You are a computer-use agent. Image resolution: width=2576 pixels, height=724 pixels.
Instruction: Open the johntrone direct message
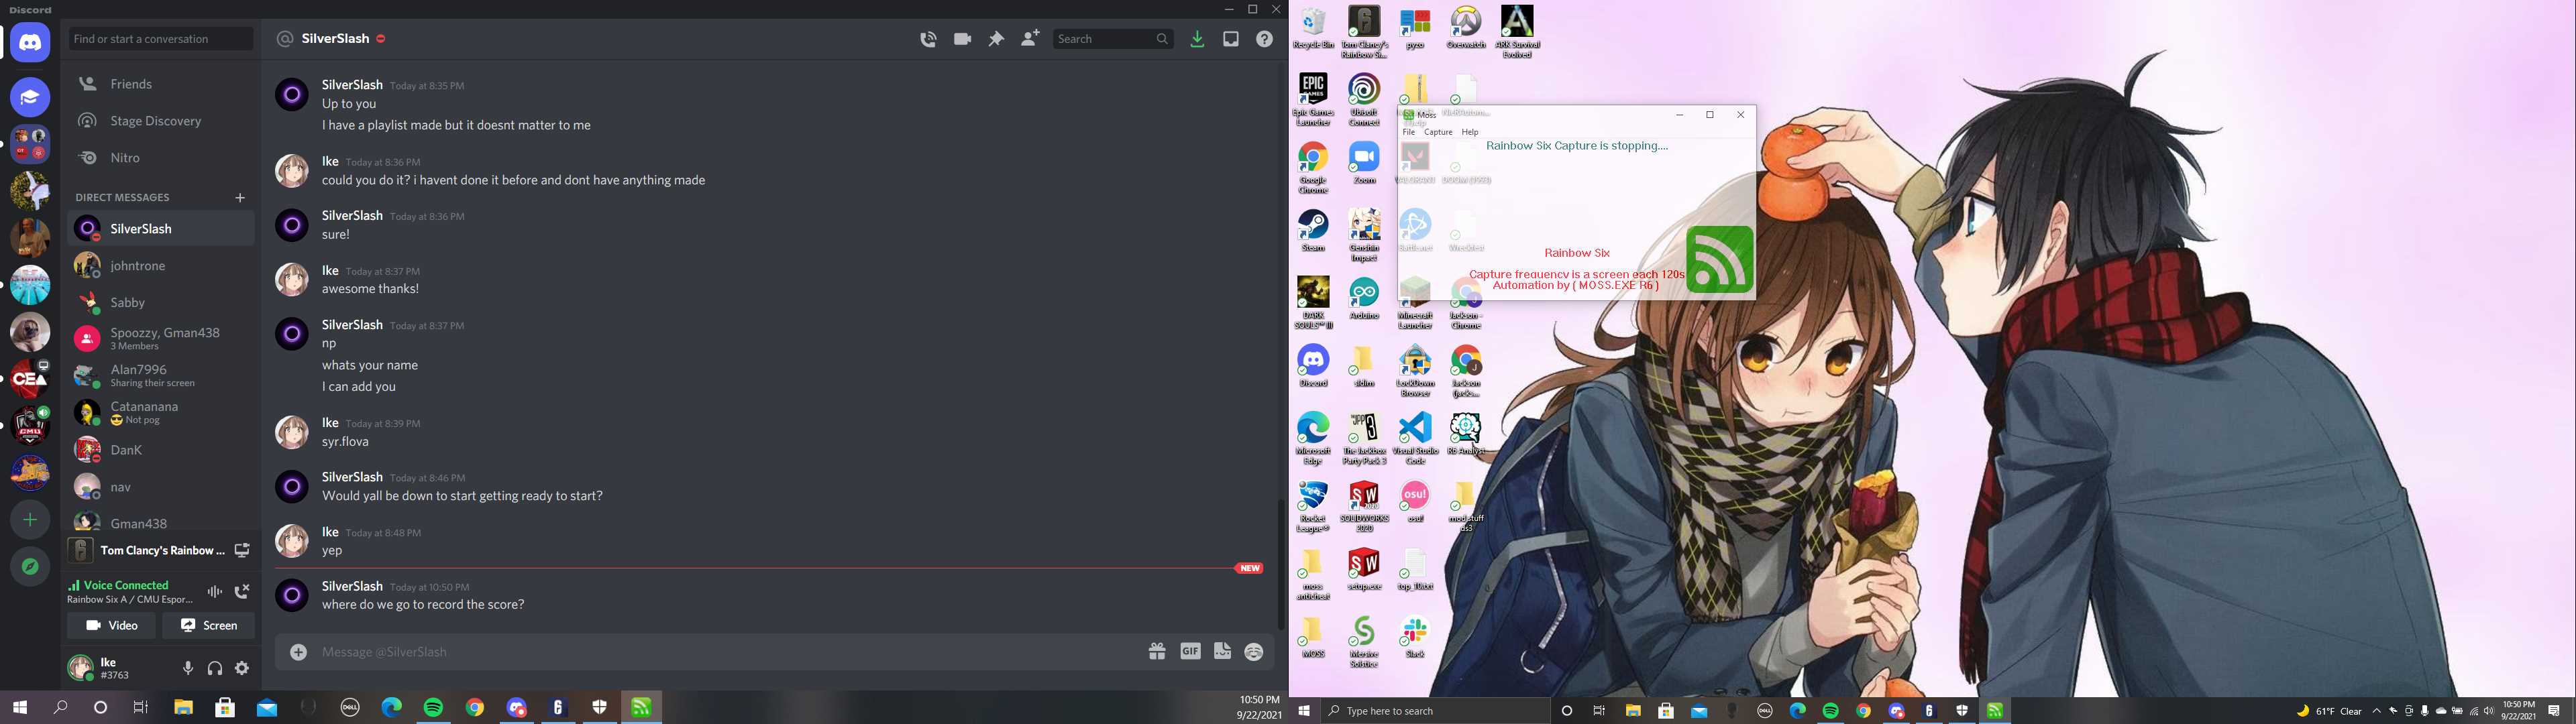point(160,266)
